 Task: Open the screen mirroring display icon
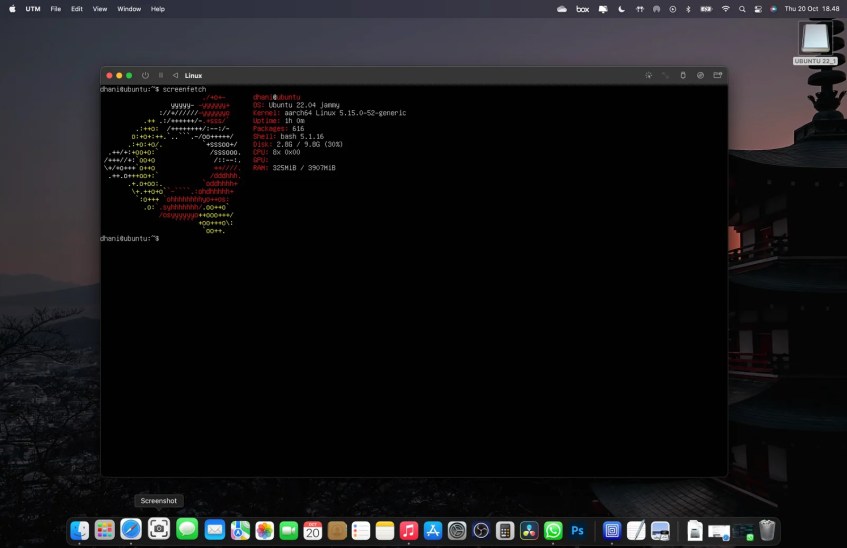point(603,9)
